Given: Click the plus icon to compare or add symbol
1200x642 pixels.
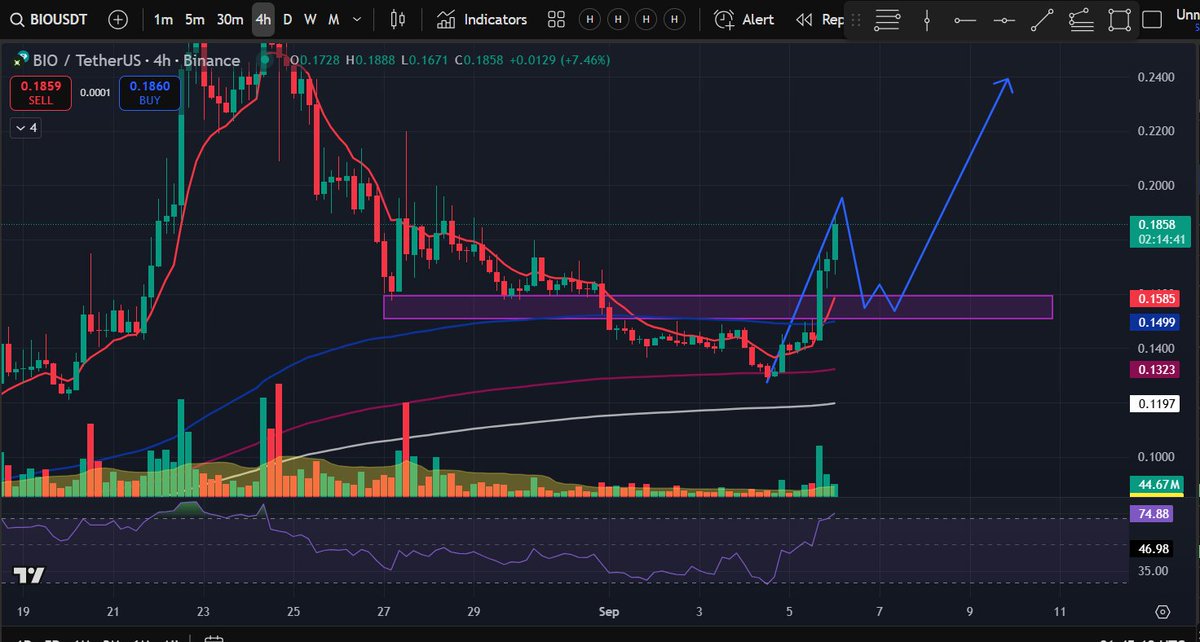Looking at the screenshot, I should (118, 19).
